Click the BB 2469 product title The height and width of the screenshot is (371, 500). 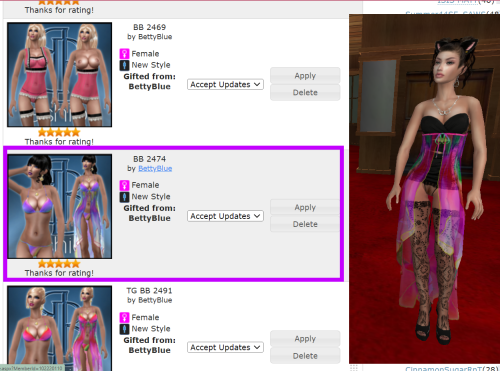[x=149, y=27]
